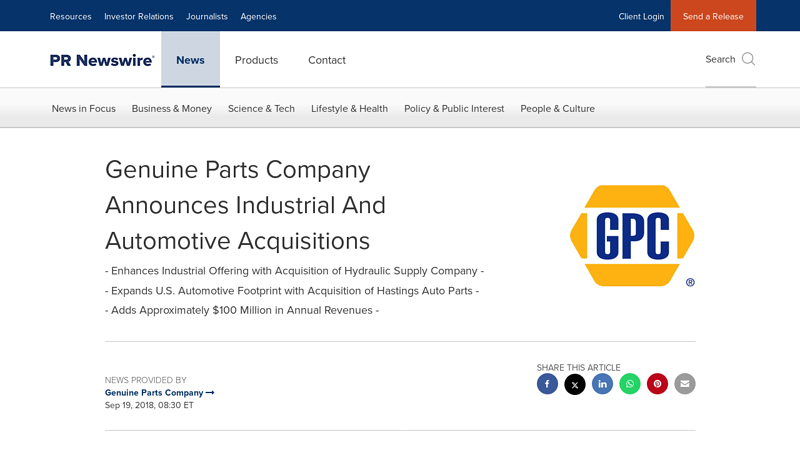Viewport: 800px width, 450px height.
Task: Open Genuine Parts Company provider link
Action: 159,392
